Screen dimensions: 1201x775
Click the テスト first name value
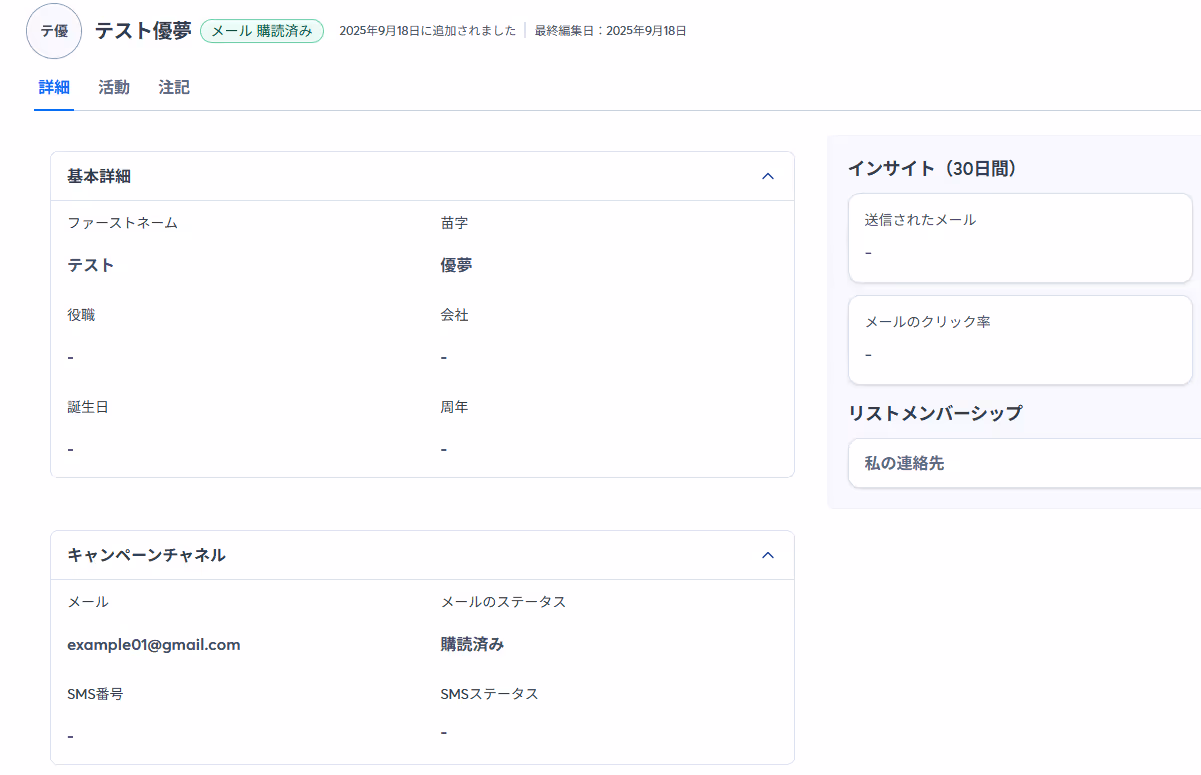click(91, 265)
